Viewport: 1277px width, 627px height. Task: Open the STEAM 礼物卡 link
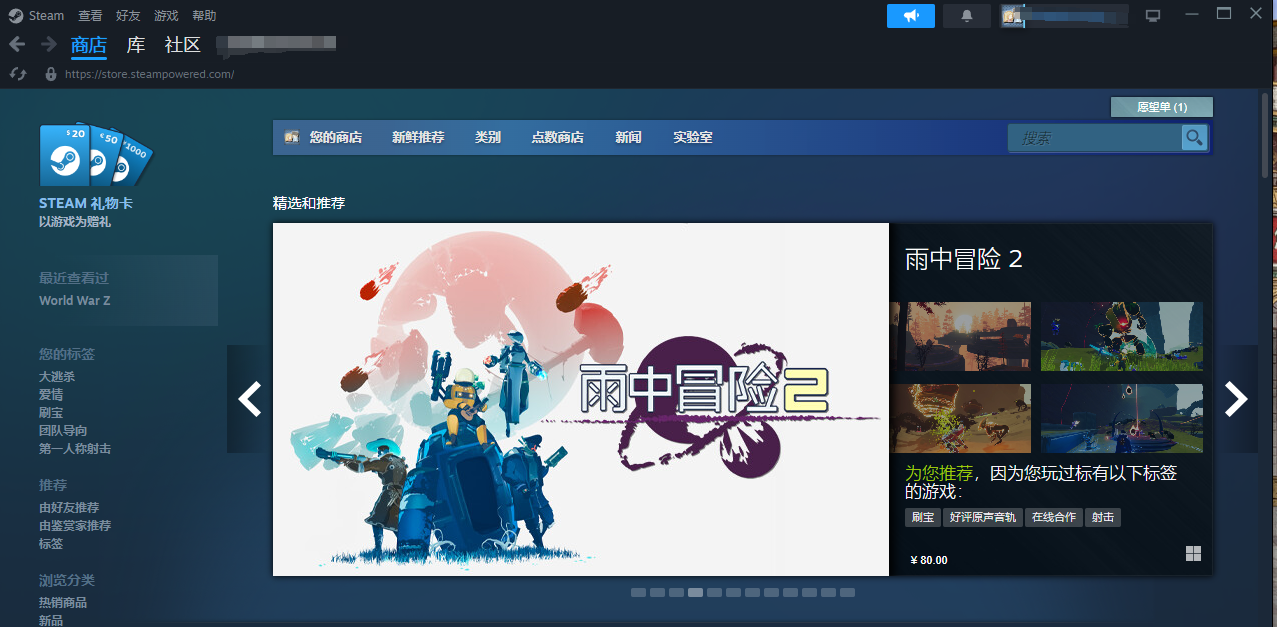click(86, 203)
